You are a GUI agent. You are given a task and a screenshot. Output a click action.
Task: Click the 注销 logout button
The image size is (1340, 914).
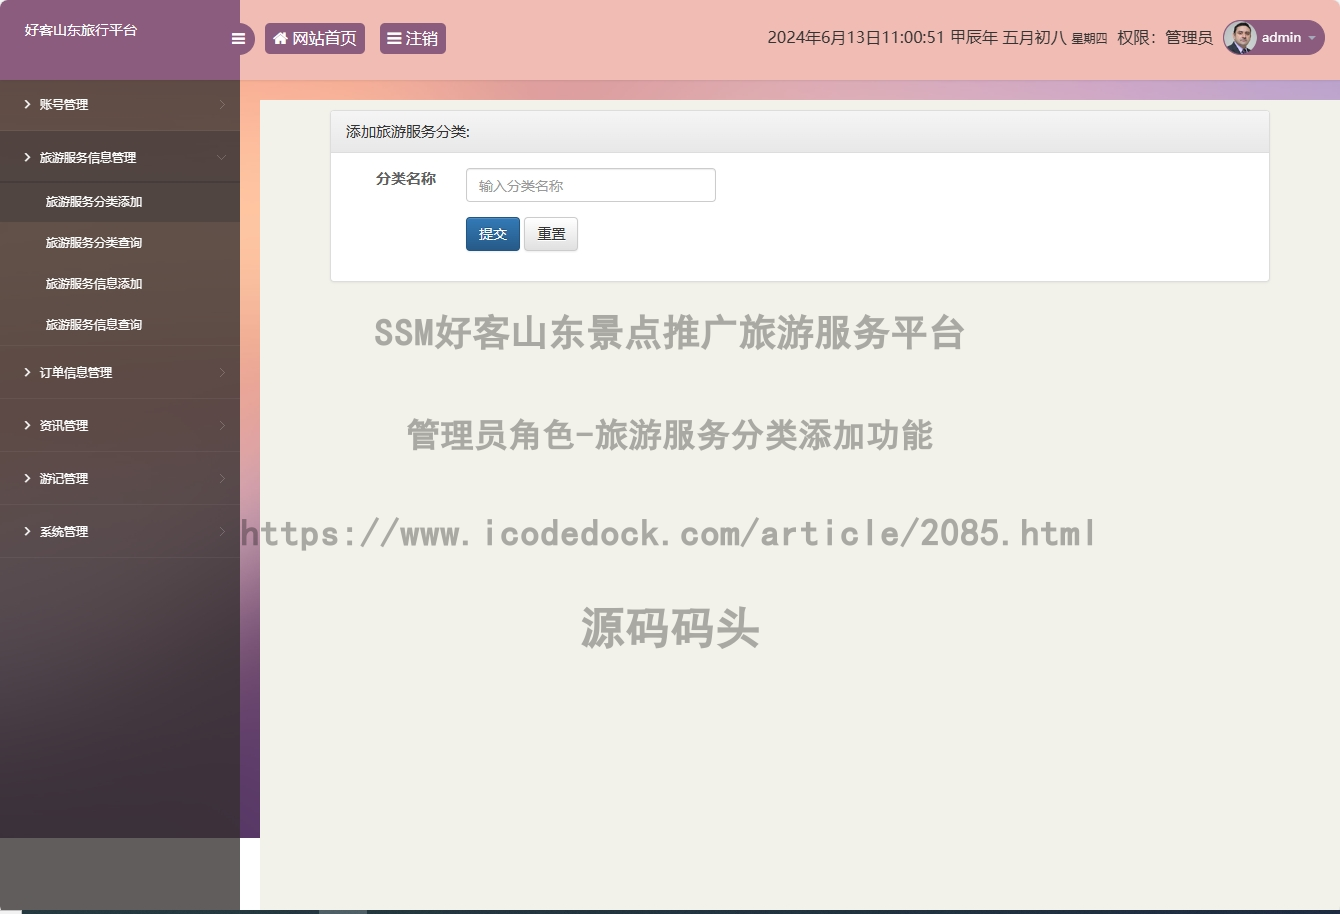[x=413, y=38]
